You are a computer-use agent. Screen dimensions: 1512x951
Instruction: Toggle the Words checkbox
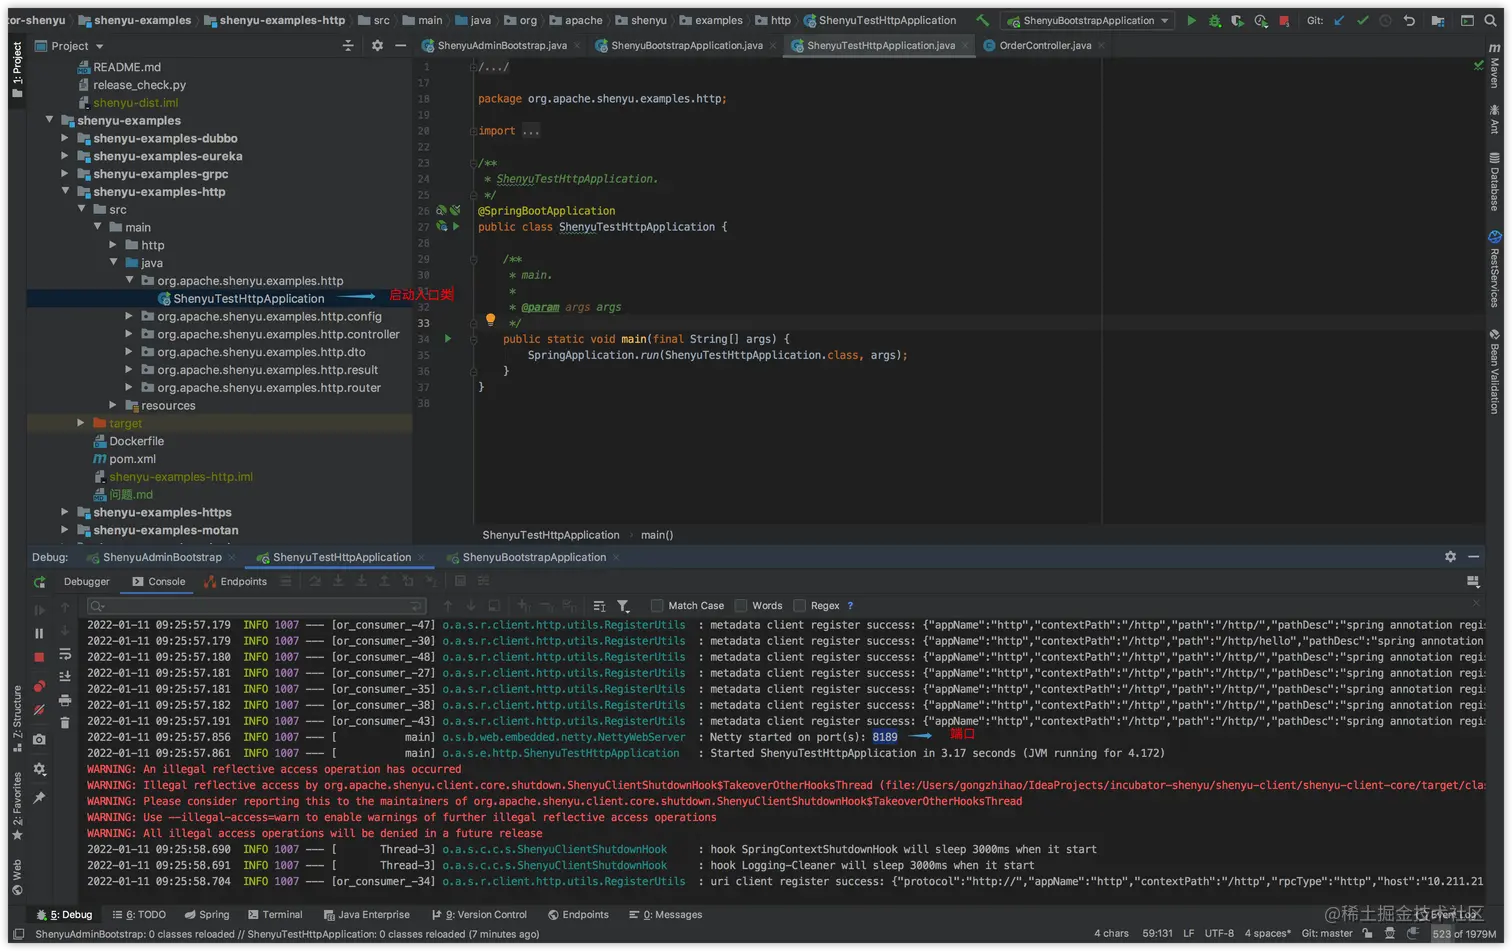[741, 606]
